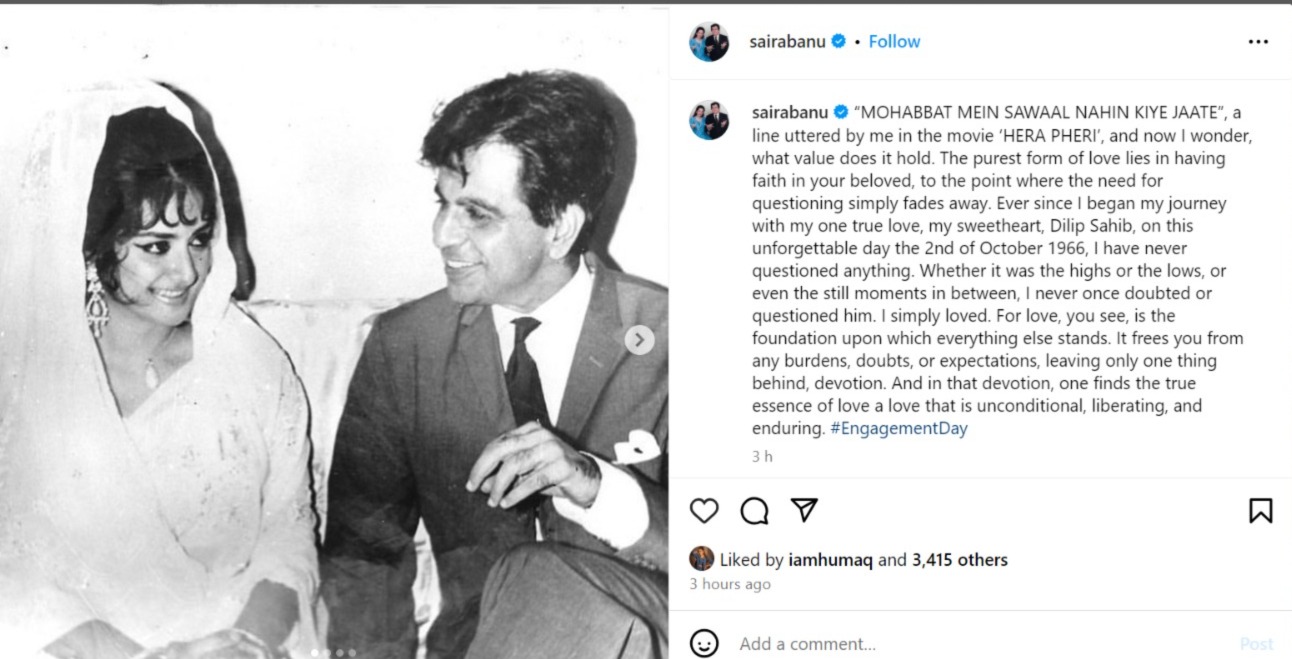The height and width of the screenshot is (659, 1292).
Task: Share the post via paper plane icon
Action: [805, 510]
